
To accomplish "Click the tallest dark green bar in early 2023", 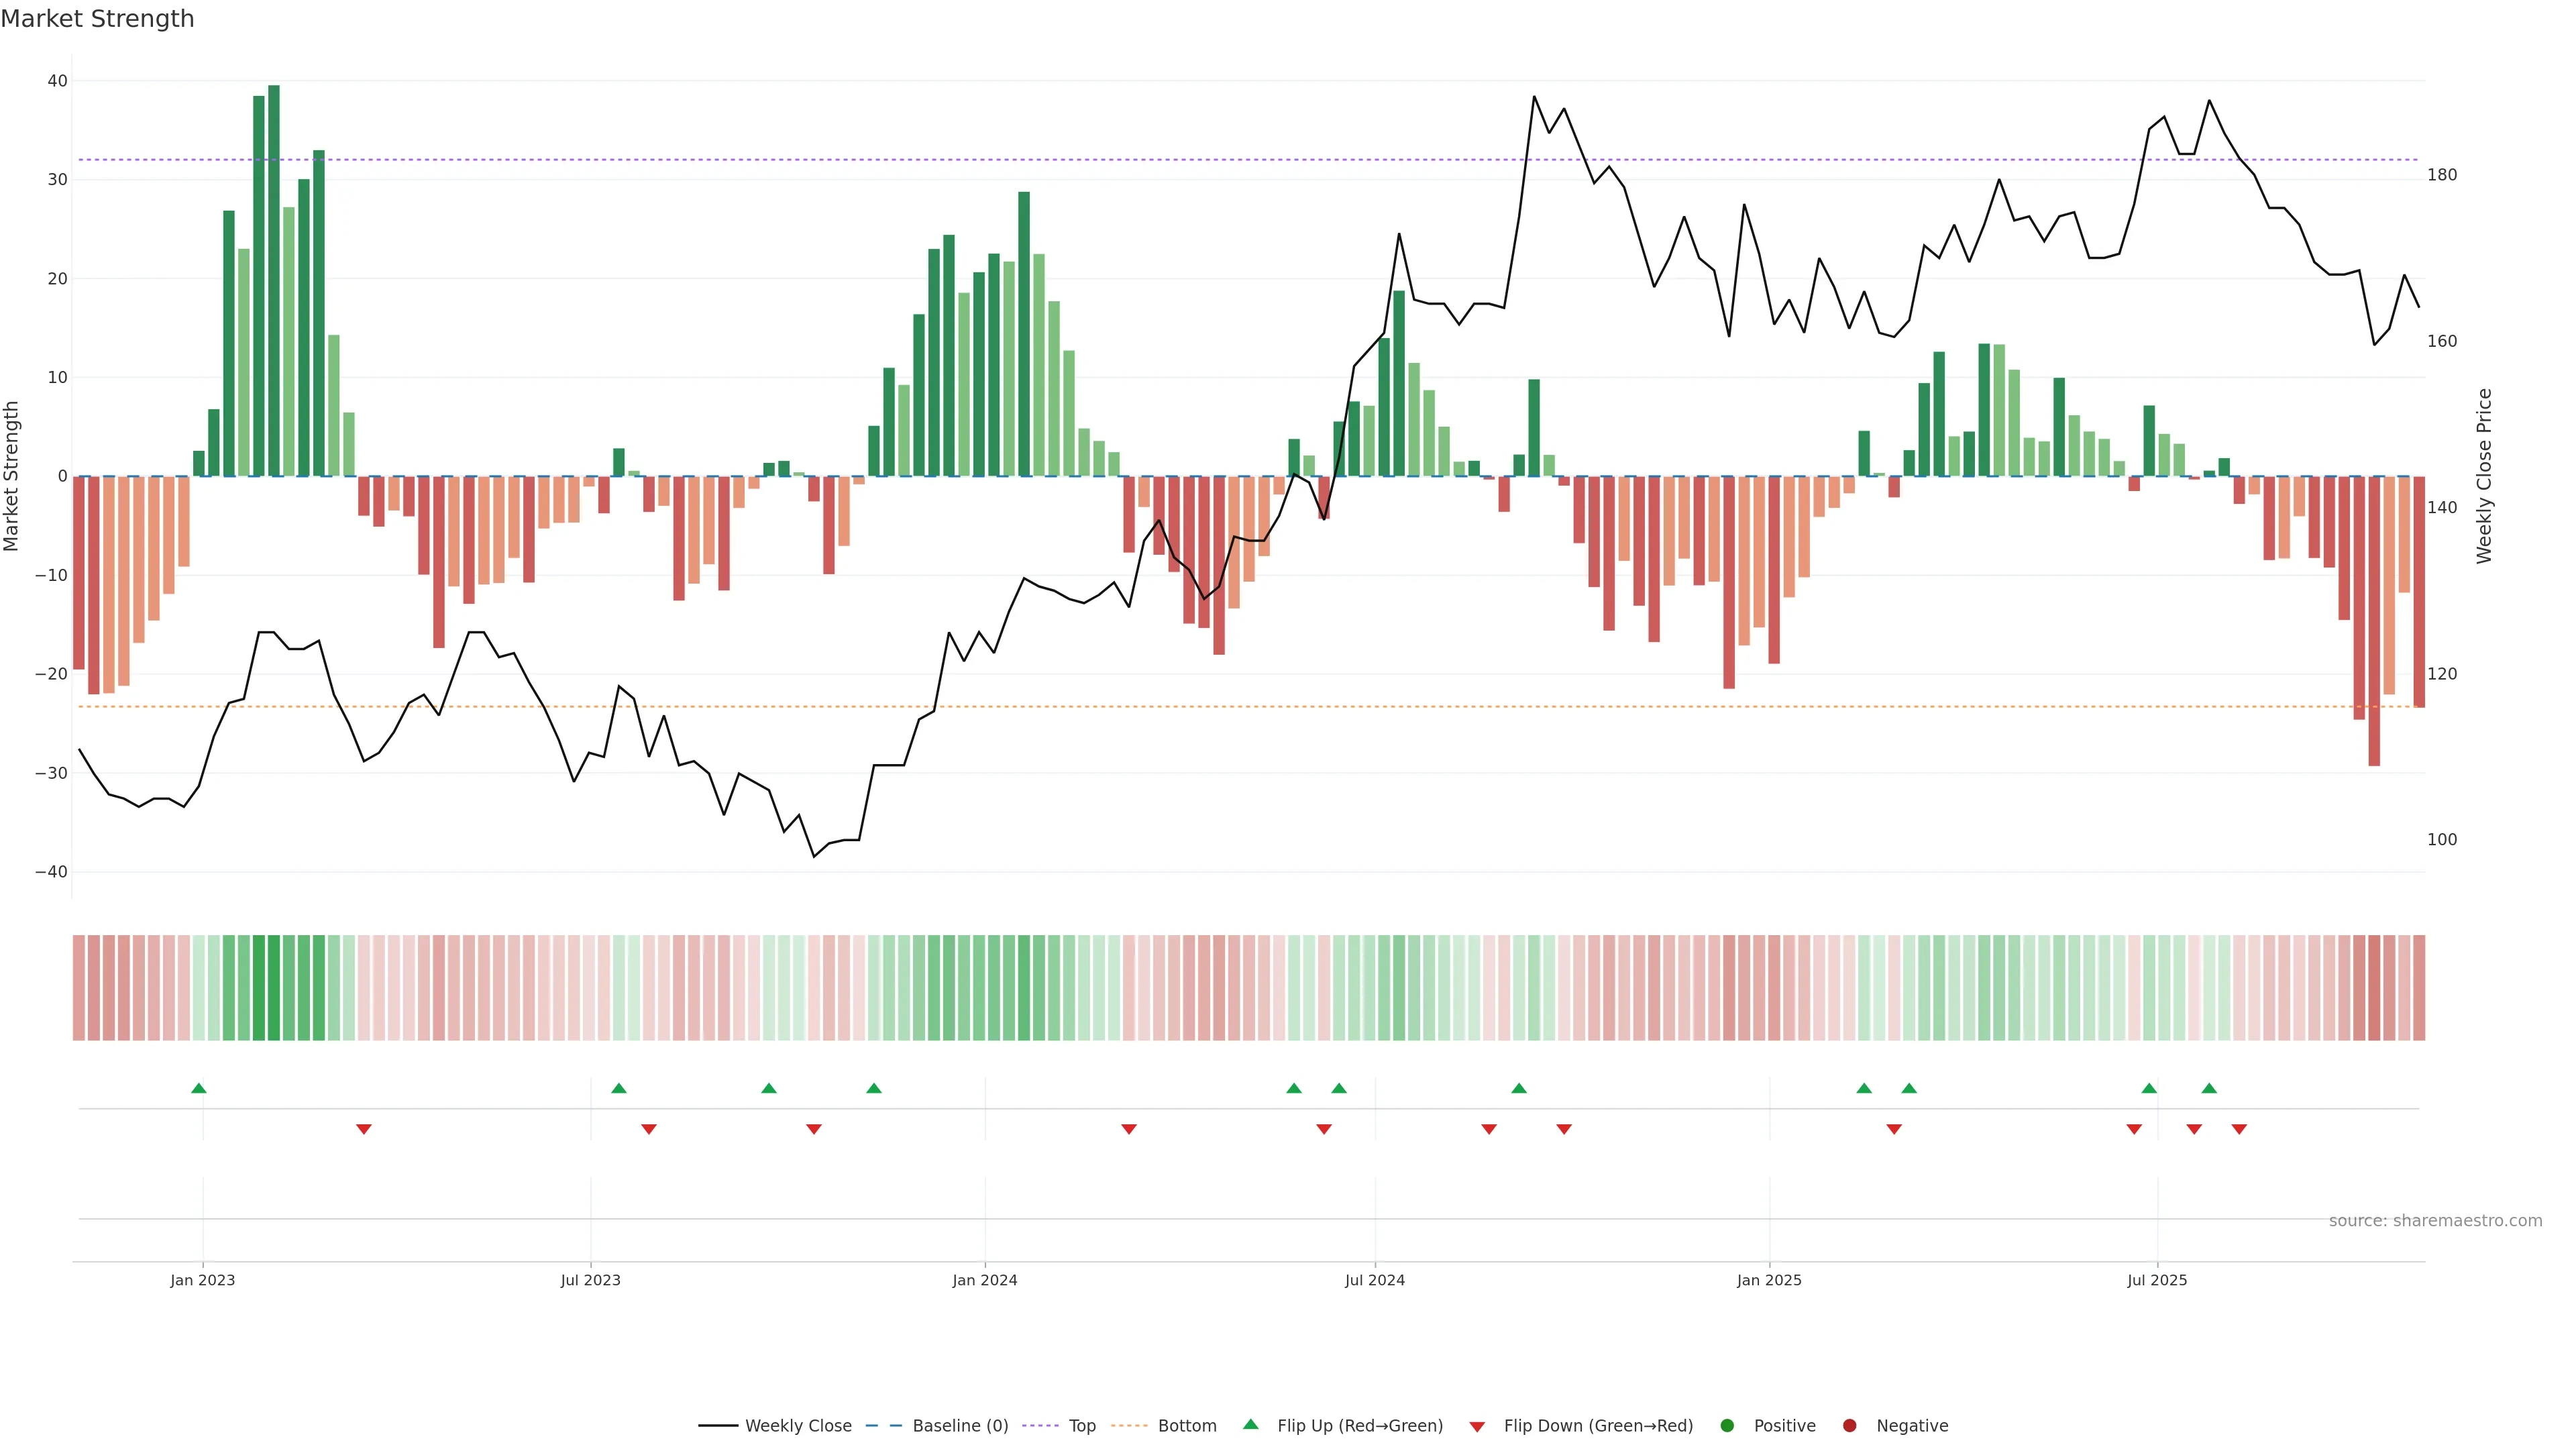I will 274,280.
